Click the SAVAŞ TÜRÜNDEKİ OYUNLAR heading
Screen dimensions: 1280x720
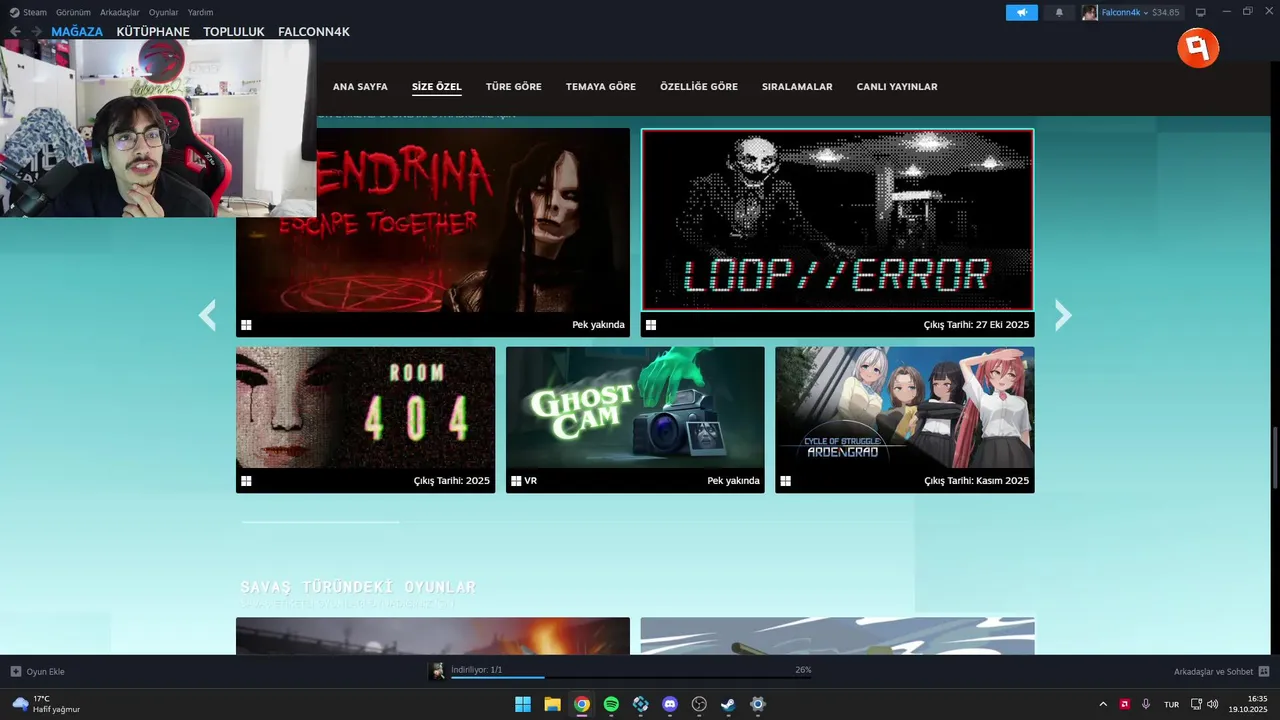(358, 587)
